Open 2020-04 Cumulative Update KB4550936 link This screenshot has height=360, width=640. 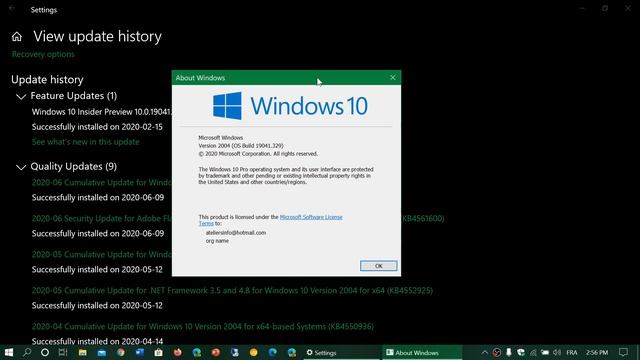coord(203,326)
